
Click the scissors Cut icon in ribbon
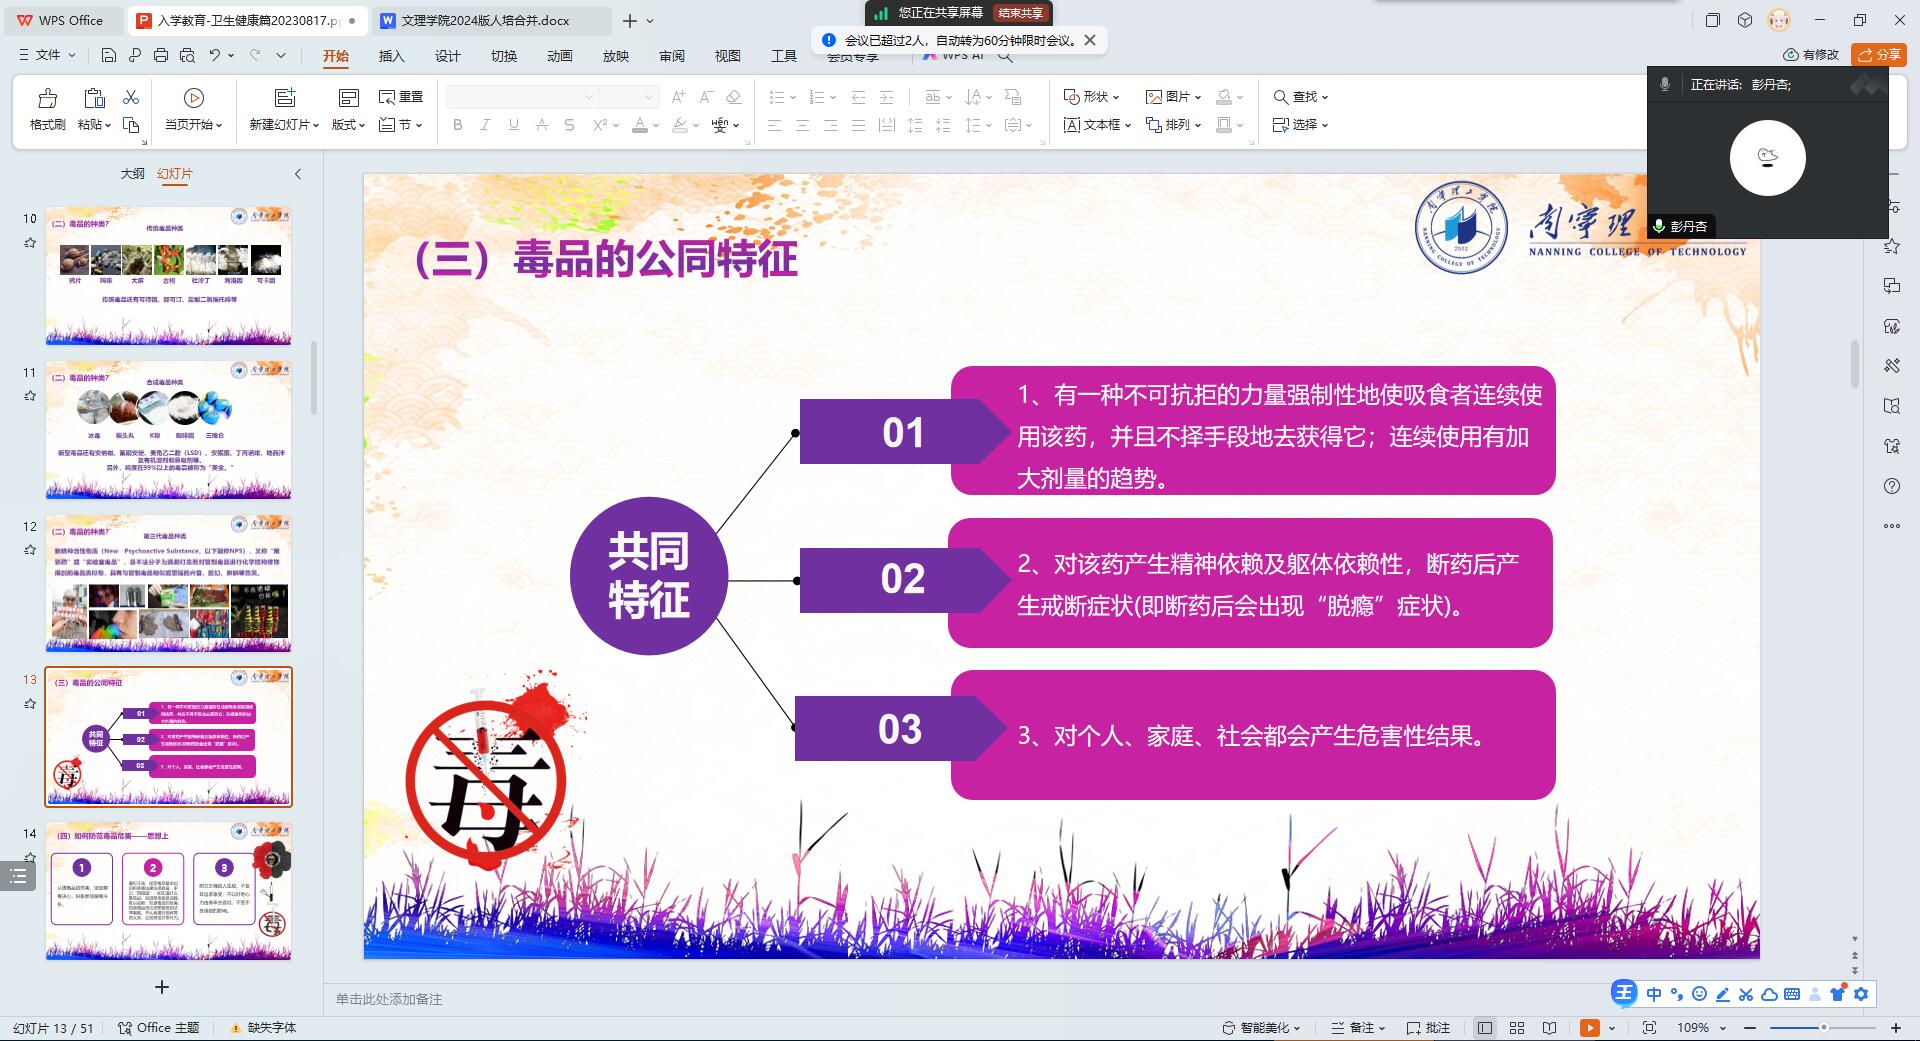pos(130,97)
